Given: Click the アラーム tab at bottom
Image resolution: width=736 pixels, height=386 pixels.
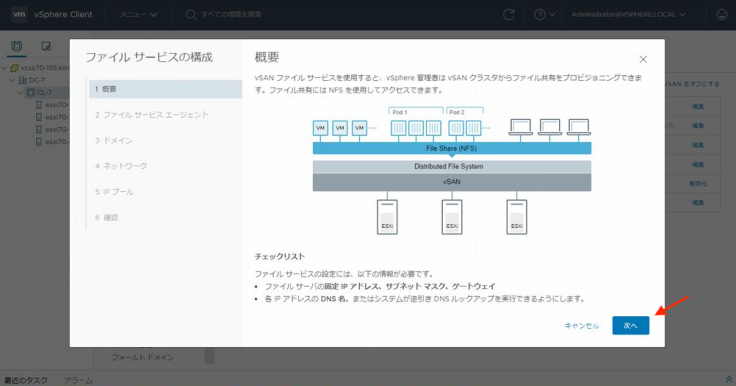Looking at the screenshot, I should [x=78, y=380].
